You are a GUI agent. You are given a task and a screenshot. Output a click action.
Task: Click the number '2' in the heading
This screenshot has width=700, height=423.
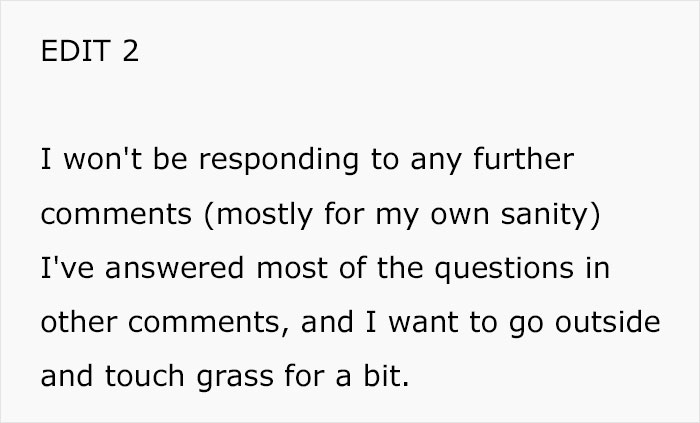point(130,52)
